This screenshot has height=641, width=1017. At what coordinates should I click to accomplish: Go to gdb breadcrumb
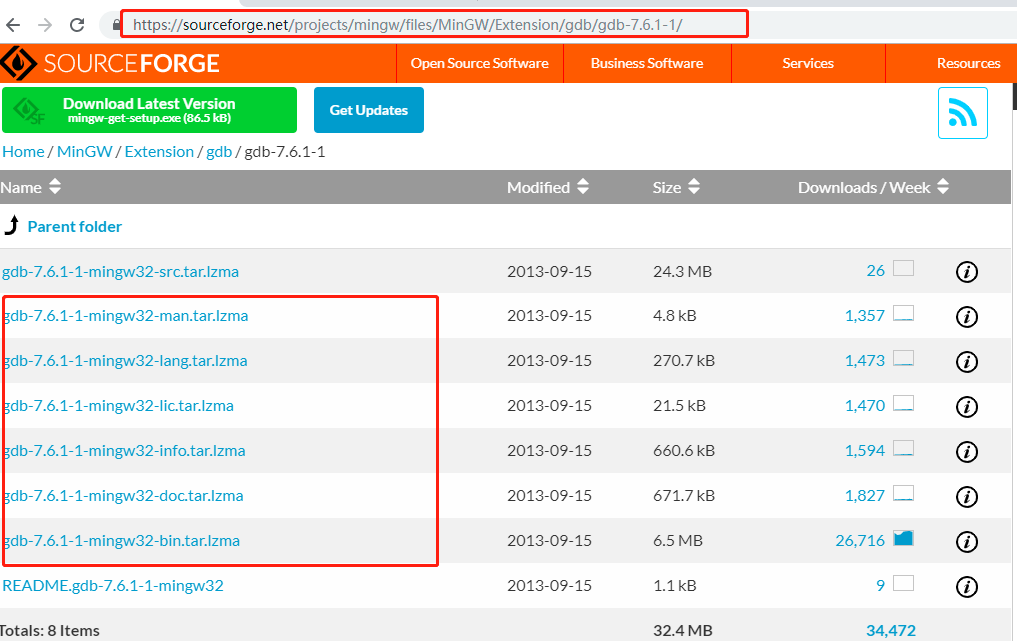pyautogui.click(x=219, y=152)
